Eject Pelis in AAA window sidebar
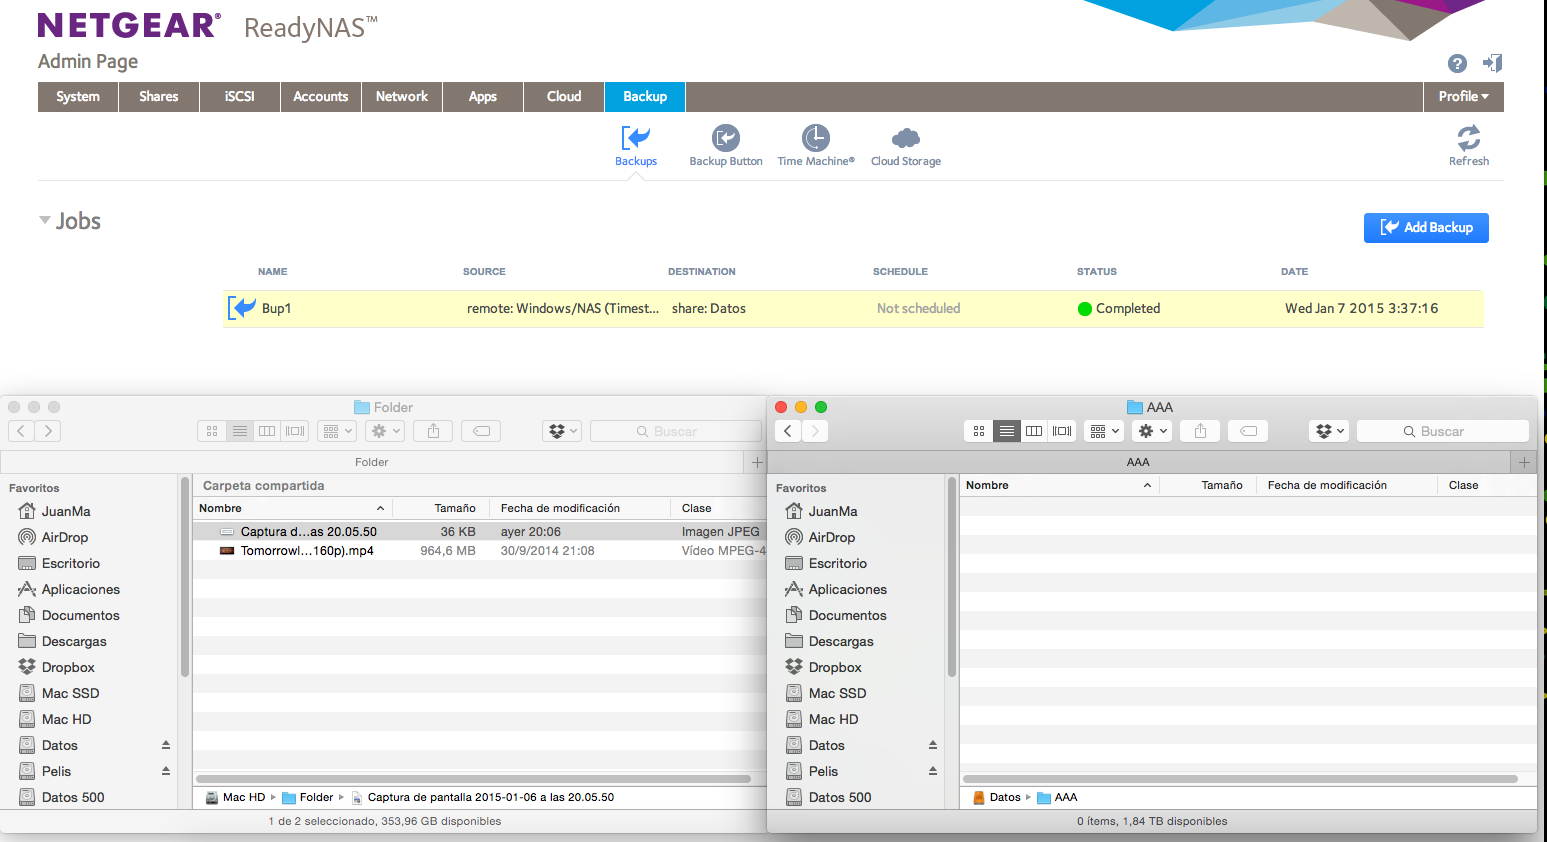 (x=933, y=771)
